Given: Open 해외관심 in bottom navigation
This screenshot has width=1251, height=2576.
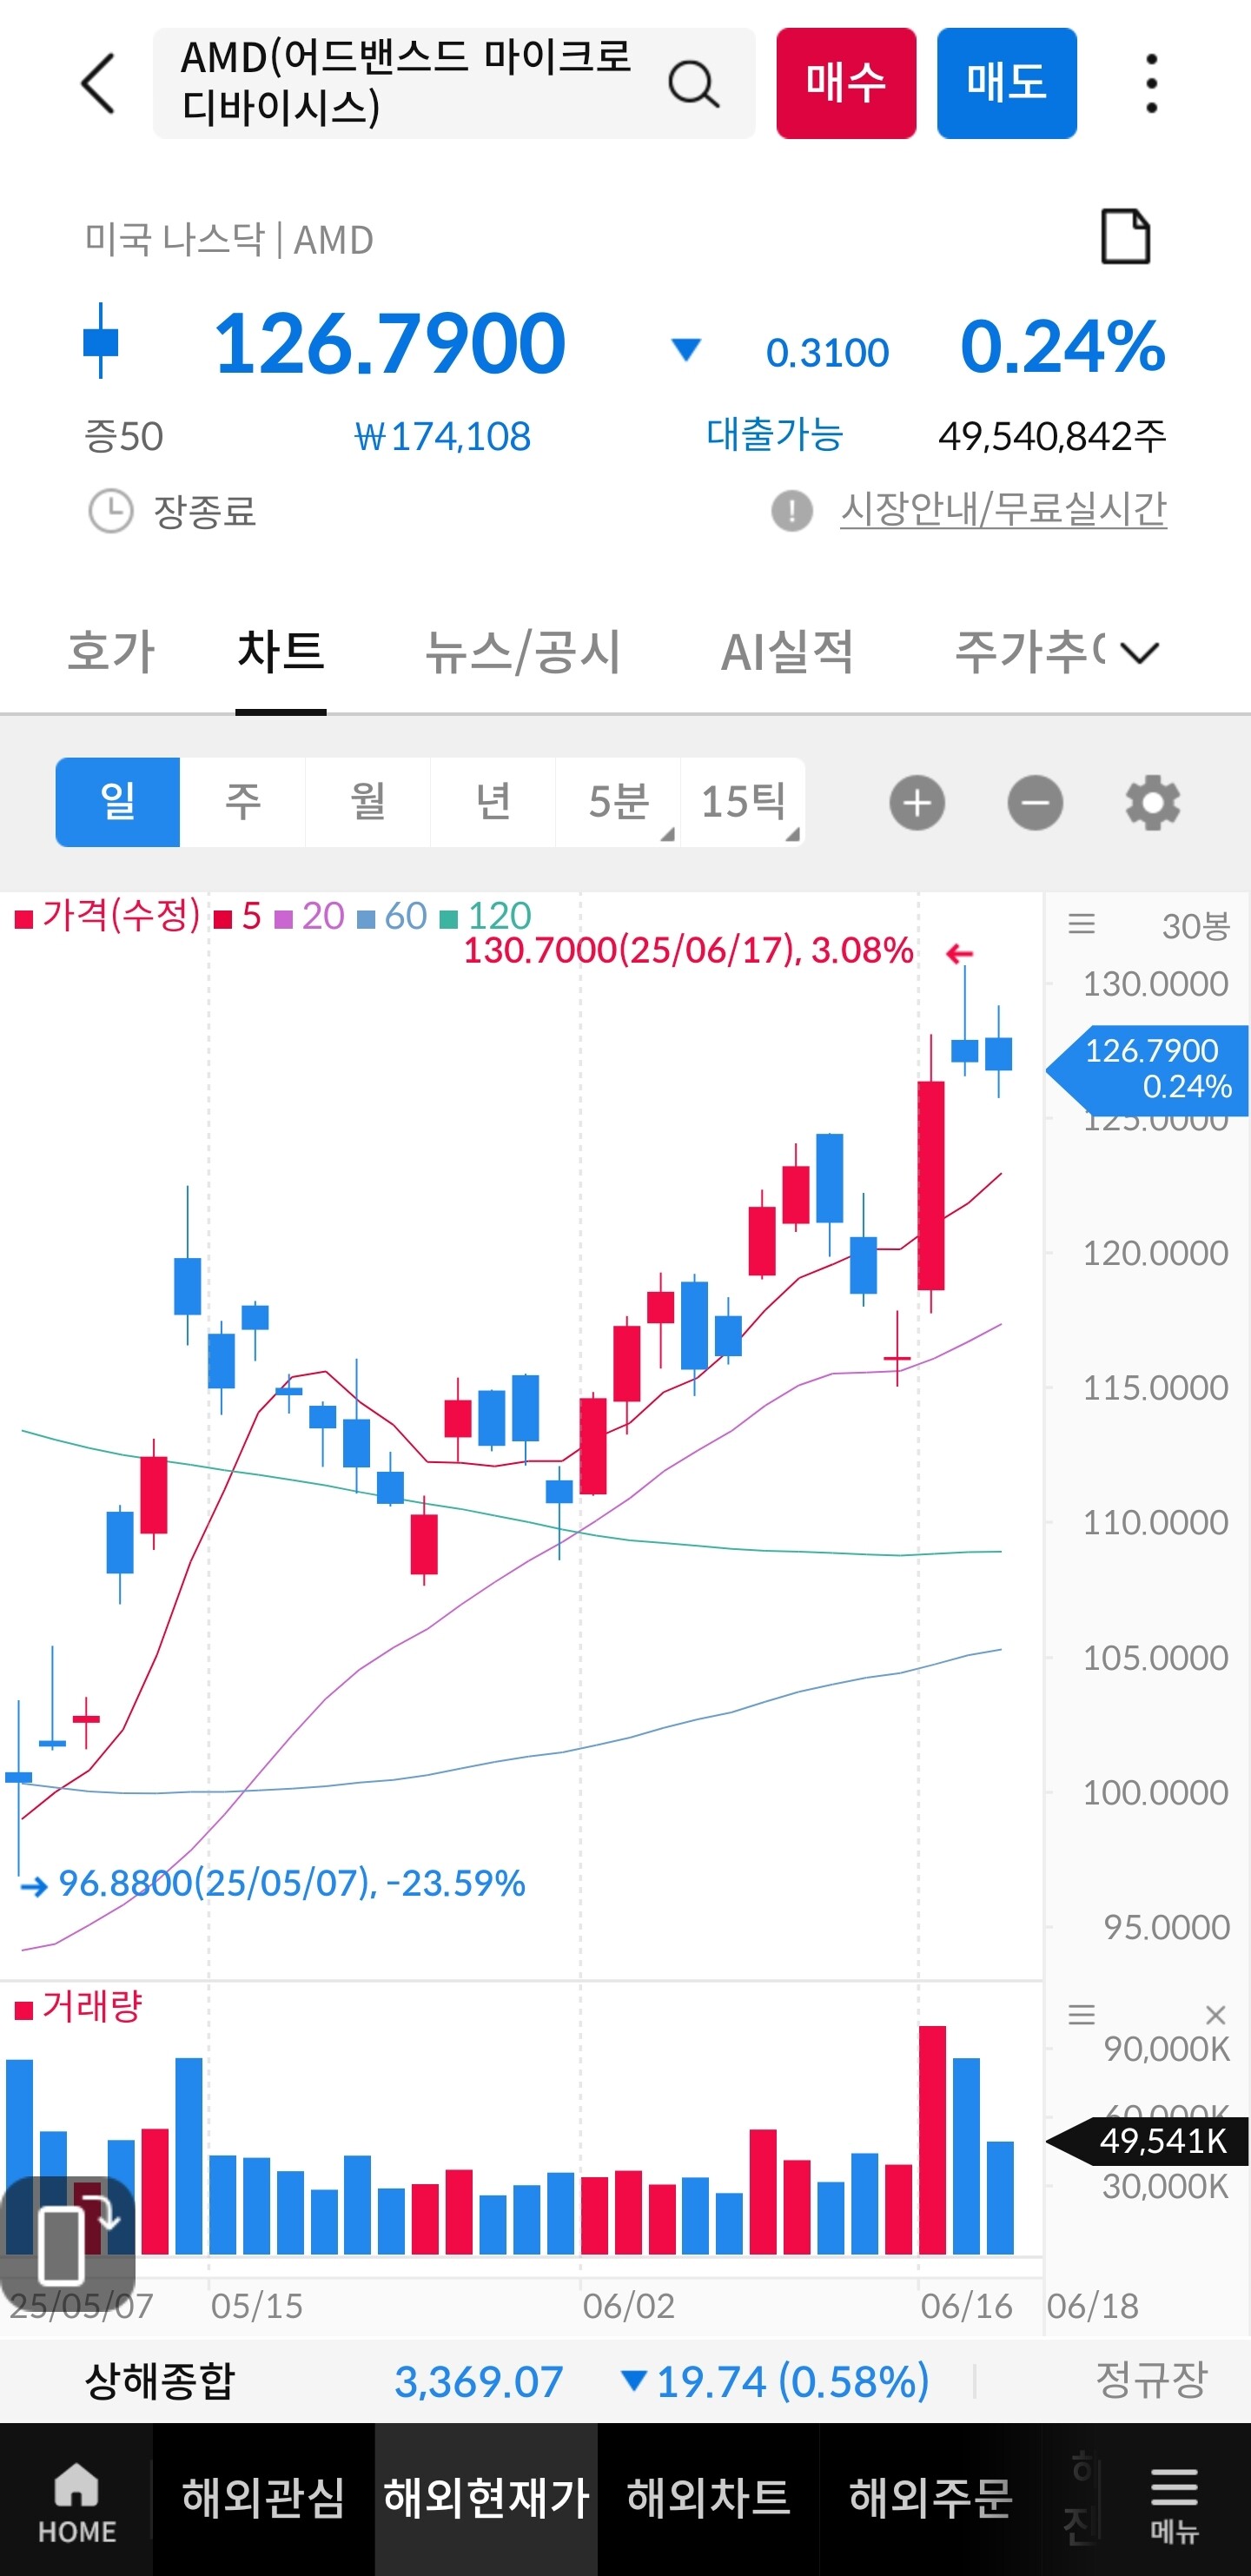Looking at the screenshot, I should click(264, 2498).
